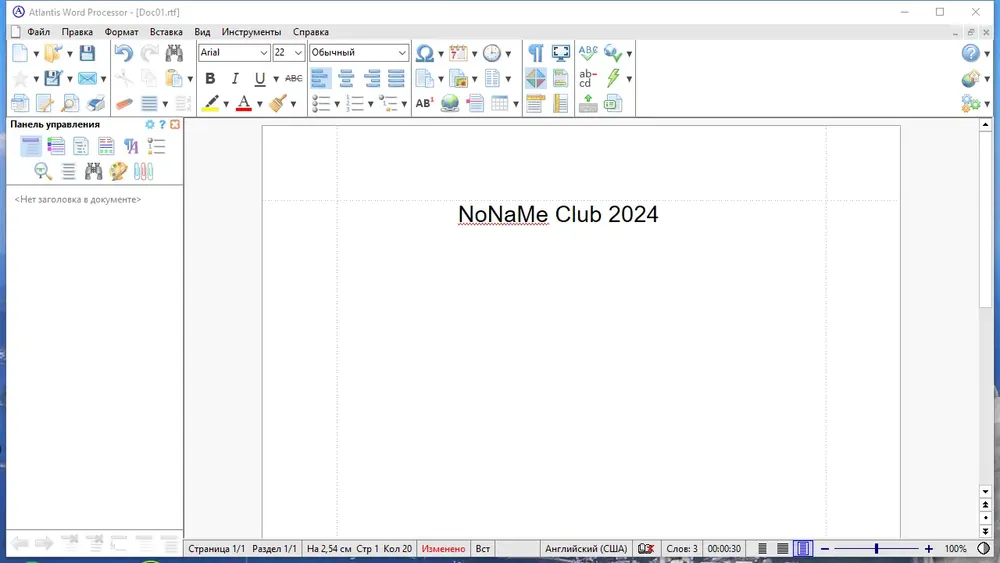The height and width of the screenshot is (563, 1000).
Task: Open control panel settings gear
Action: tap(150, 124)
